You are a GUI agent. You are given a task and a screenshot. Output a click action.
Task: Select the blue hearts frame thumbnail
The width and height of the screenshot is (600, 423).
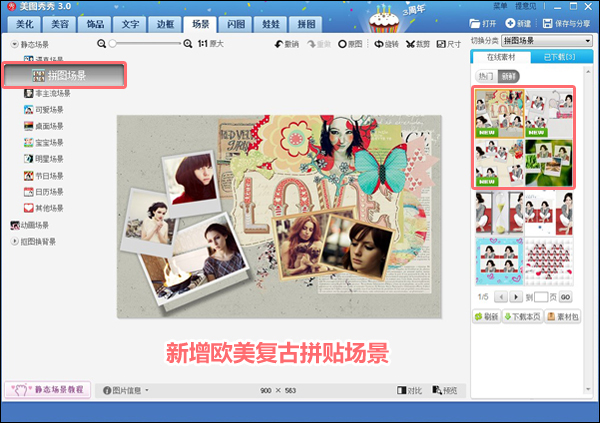499,261
